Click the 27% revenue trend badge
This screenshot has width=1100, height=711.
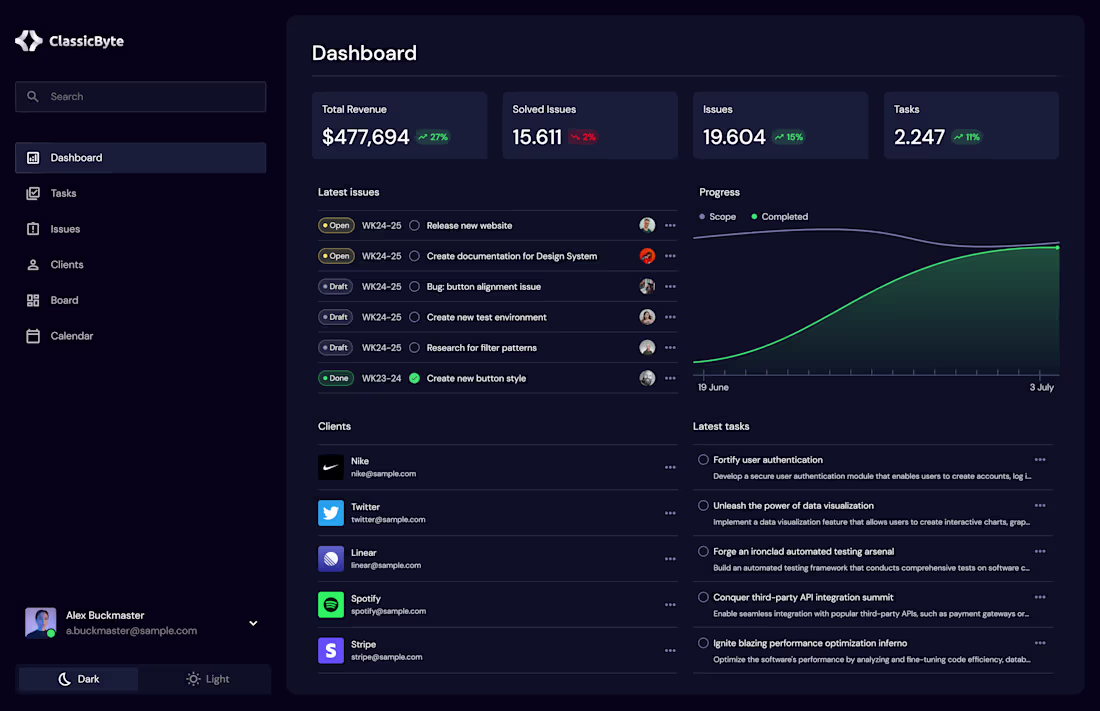point(434,137)
